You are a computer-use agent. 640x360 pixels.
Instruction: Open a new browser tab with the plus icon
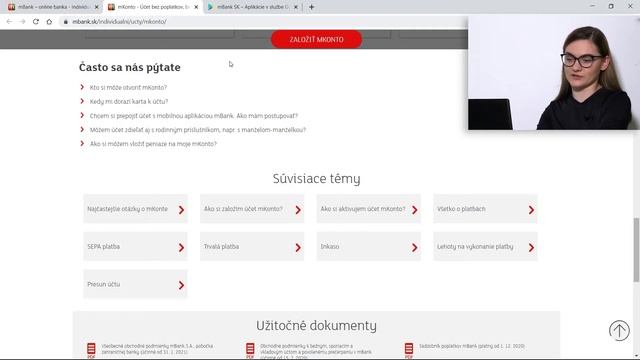[311, 7]
